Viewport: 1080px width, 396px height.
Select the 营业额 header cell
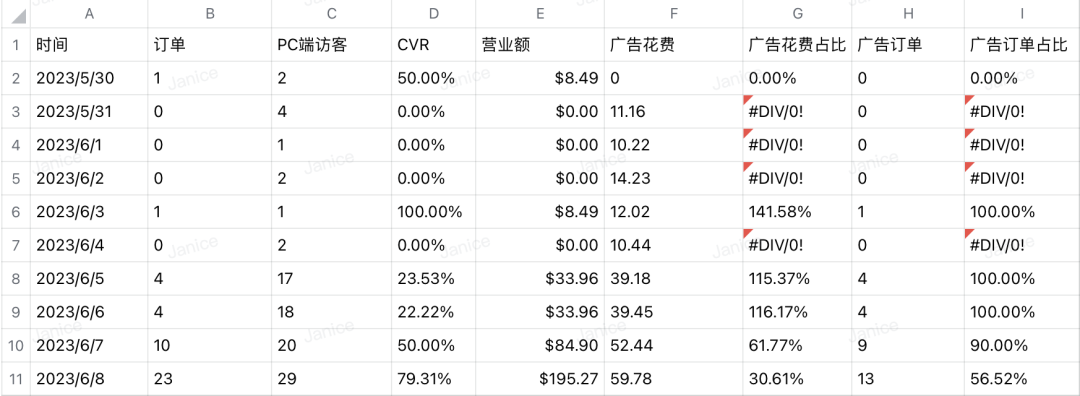coord(539,45)
